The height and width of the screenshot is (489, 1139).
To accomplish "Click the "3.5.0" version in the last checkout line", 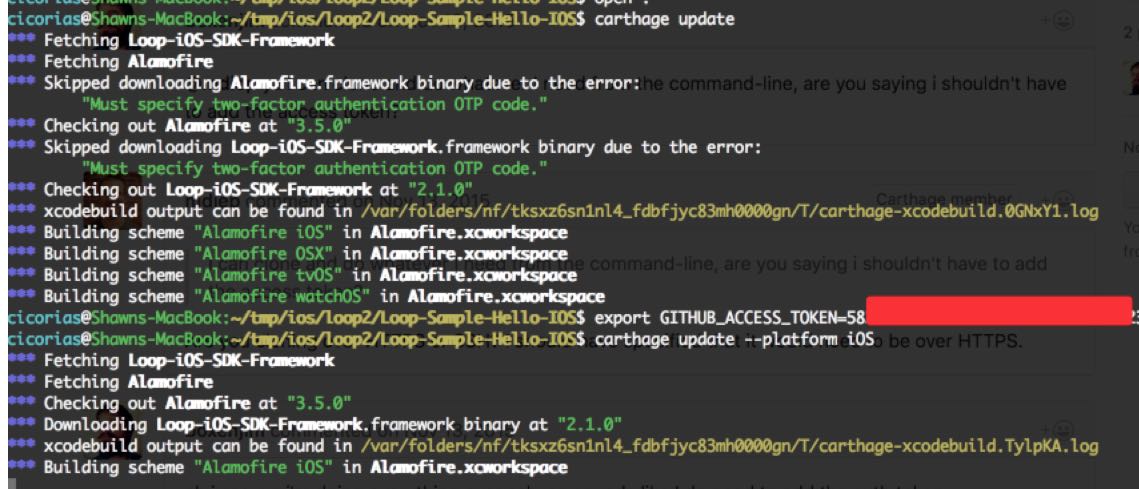I will pyautogui.click(x=319, y=403).
